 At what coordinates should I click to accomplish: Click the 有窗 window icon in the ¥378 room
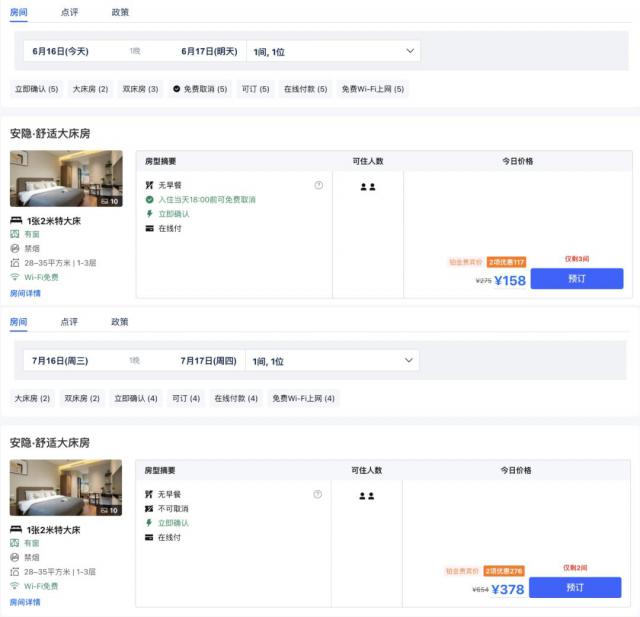(x=14, y=543)
